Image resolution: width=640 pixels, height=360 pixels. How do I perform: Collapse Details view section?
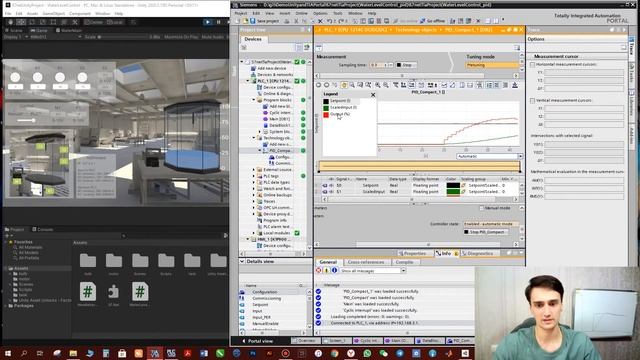[x=242, y=261]
